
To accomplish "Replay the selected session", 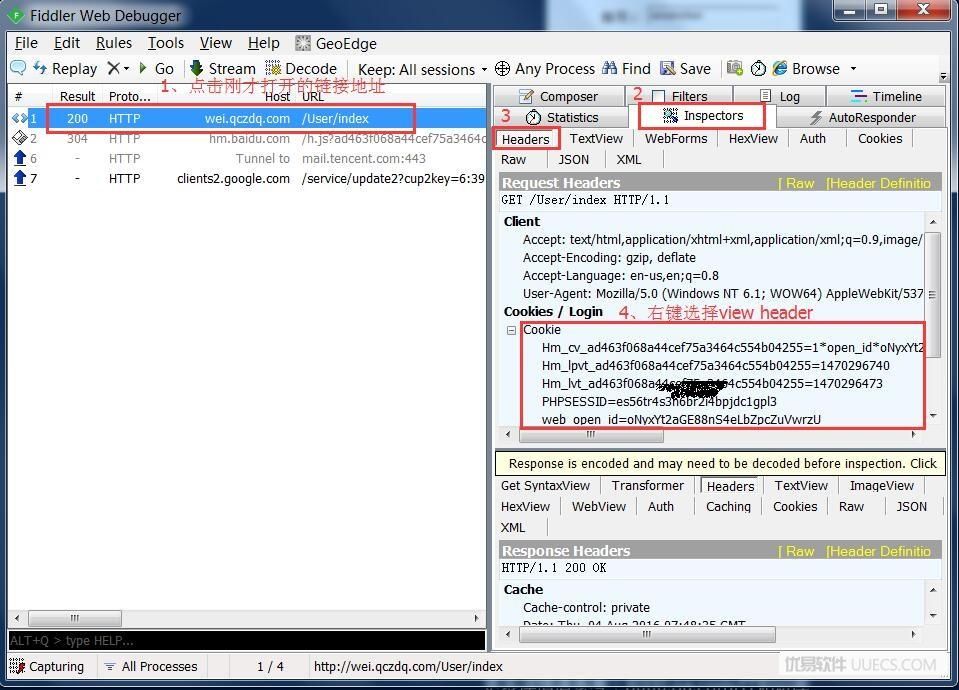I will pyautogui.click(x=65, y=69).
